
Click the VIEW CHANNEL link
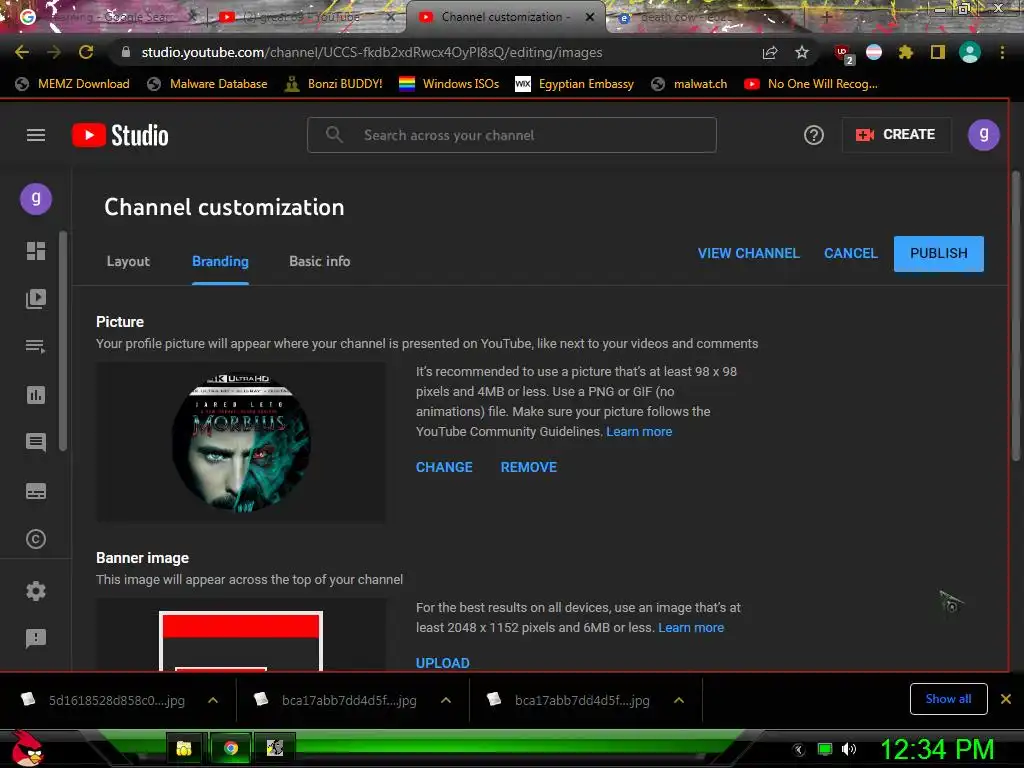point(748,253)
